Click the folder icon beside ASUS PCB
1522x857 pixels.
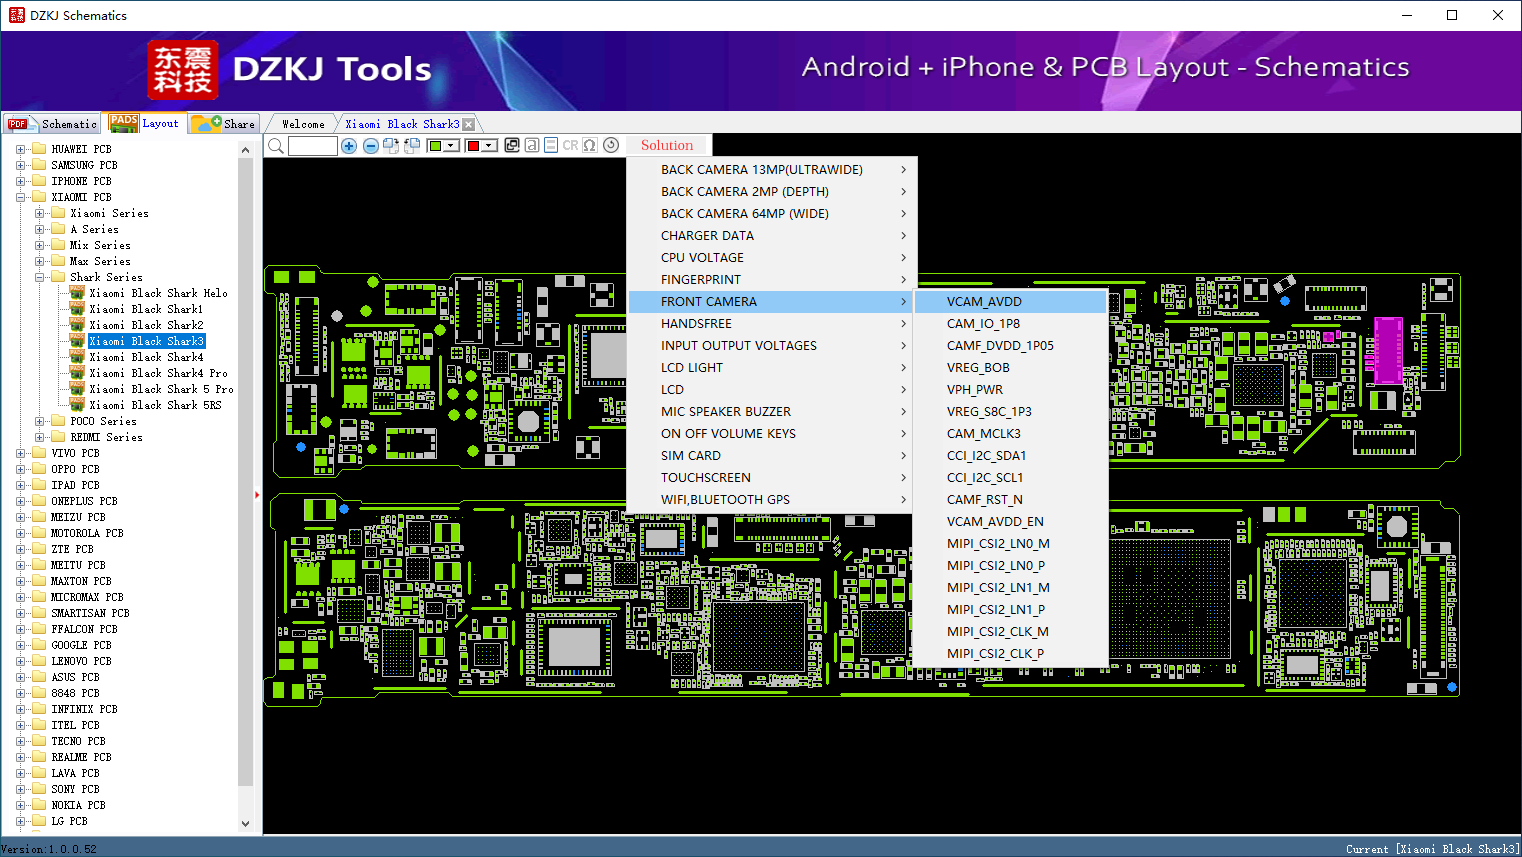tap(39, 677)
